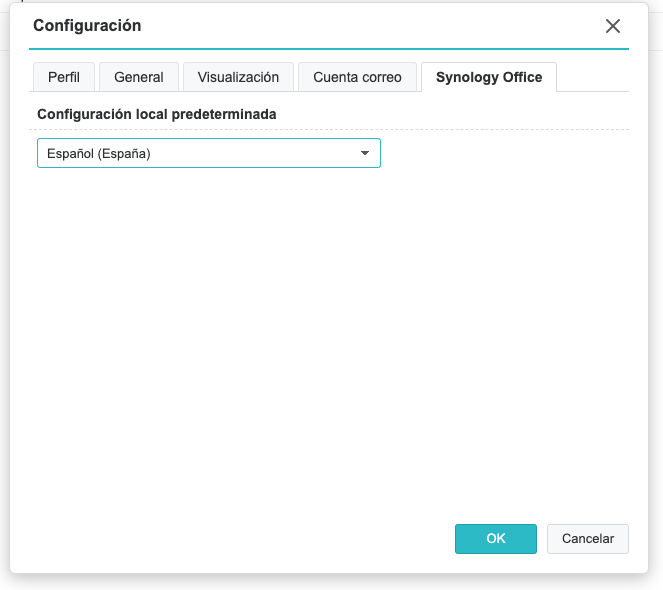Switch to the Perfil tab
This screenshot has height=590, width=663.
64,77
